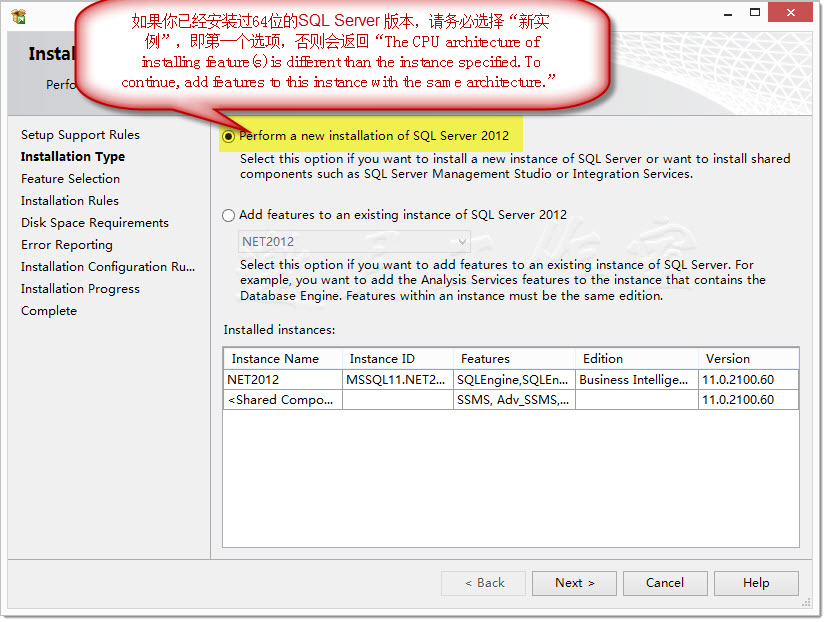
Task: Click the MSSQL11.NET2... instance ID cell
Action: pyautogui.click(x=398, y=380)
